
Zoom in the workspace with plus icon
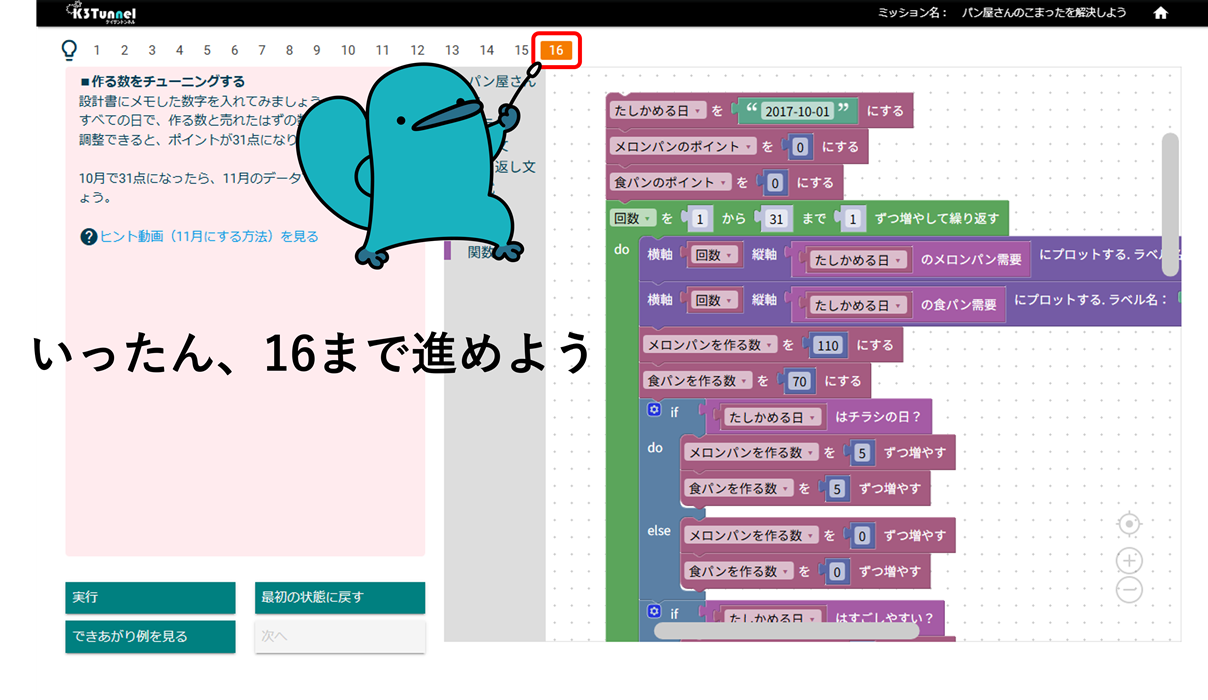tap(1129, 560)
